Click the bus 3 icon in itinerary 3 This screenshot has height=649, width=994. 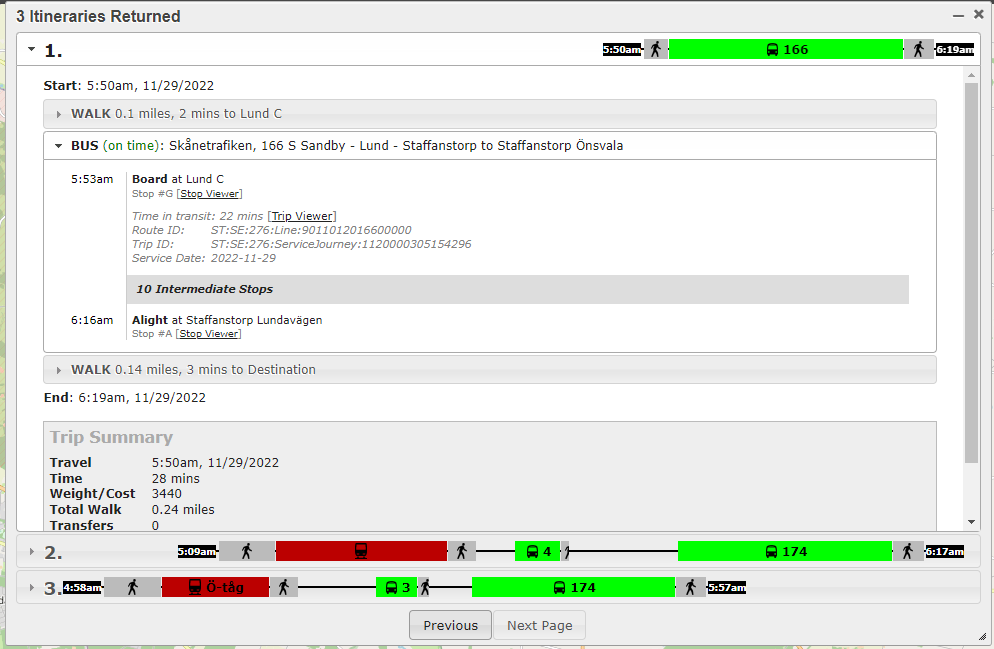[396, 587]
